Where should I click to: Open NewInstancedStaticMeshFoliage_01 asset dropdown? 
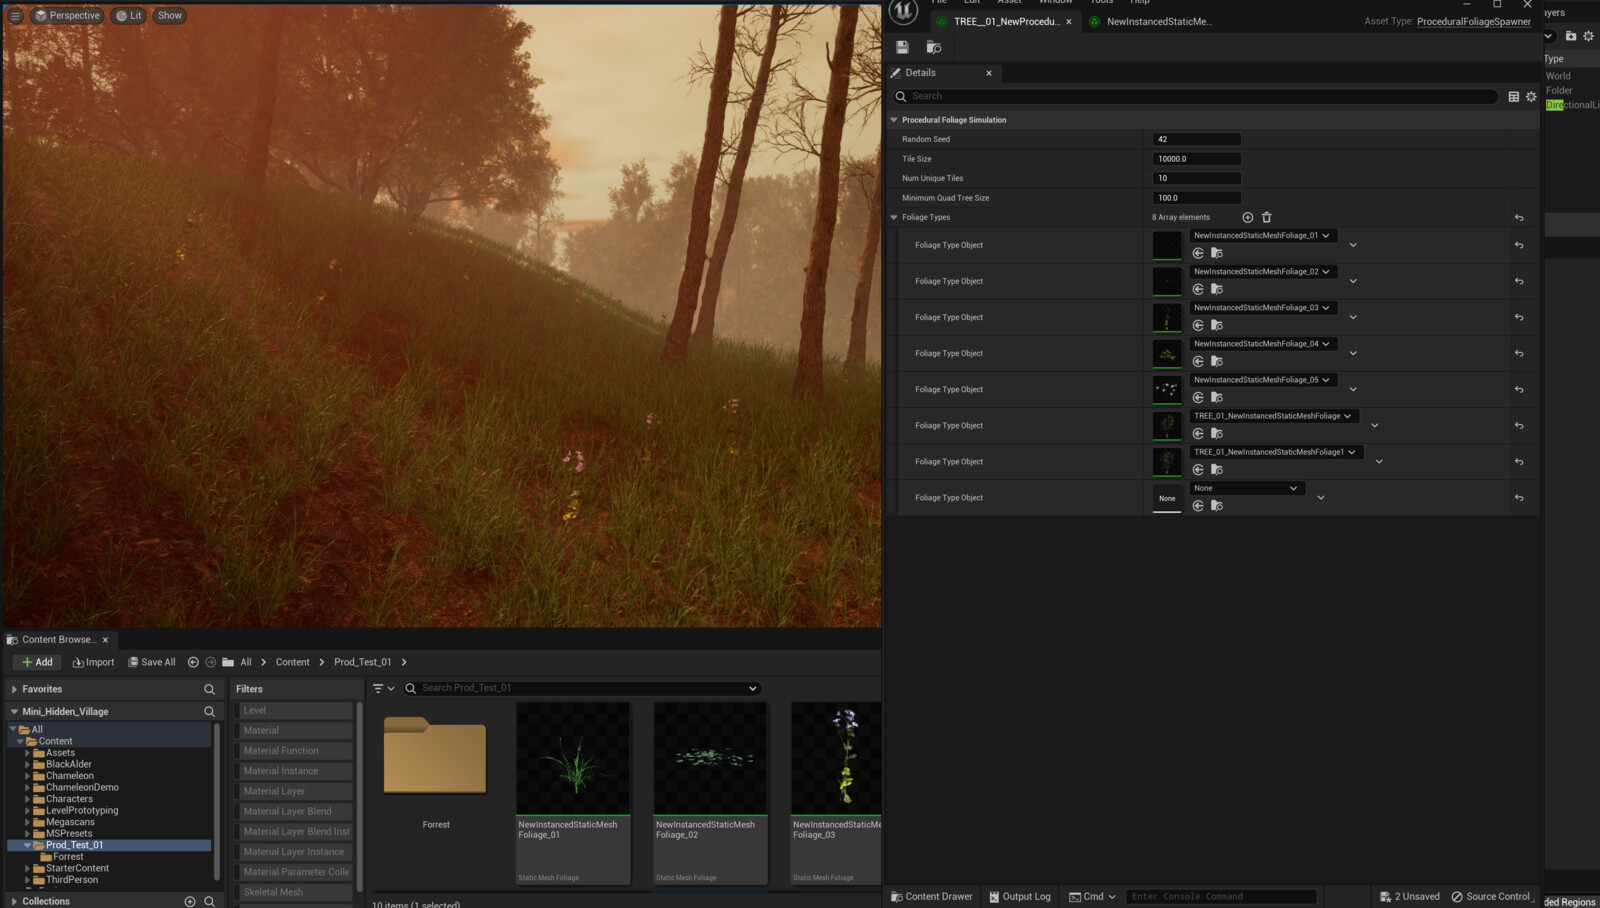click(1261, 236)
